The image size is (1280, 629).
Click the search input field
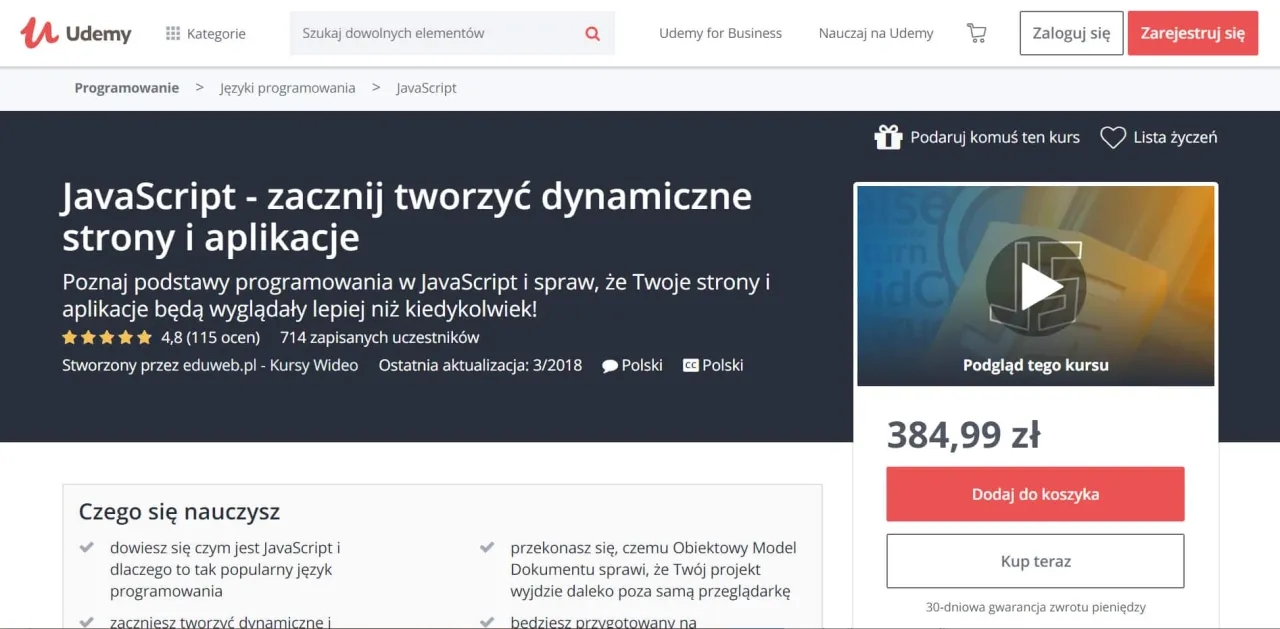[x=430, y=33]
